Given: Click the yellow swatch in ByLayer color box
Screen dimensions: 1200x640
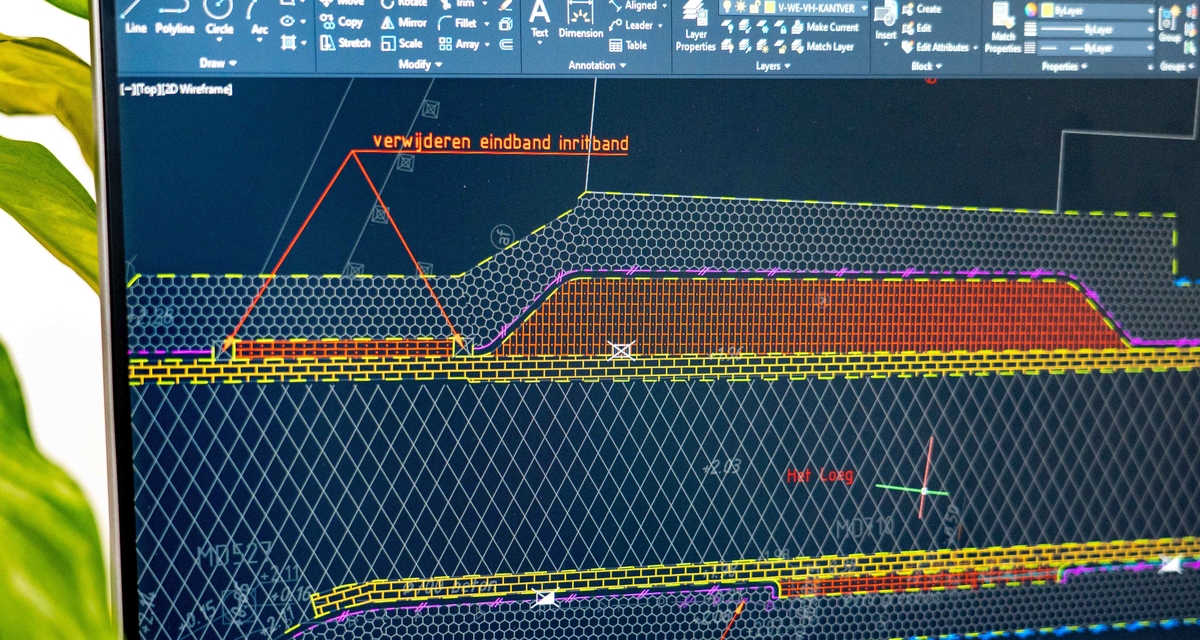Looking at the screenshot, I should click(1047, 11).
